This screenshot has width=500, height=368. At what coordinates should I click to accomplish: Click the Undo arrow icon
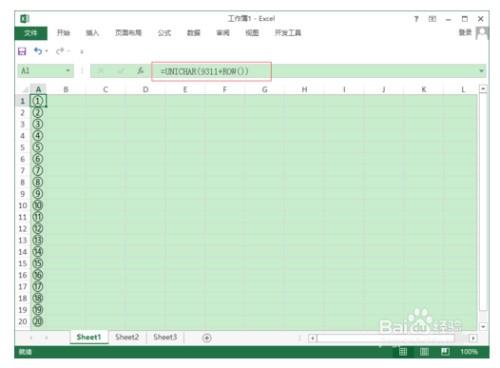[38, 51]
